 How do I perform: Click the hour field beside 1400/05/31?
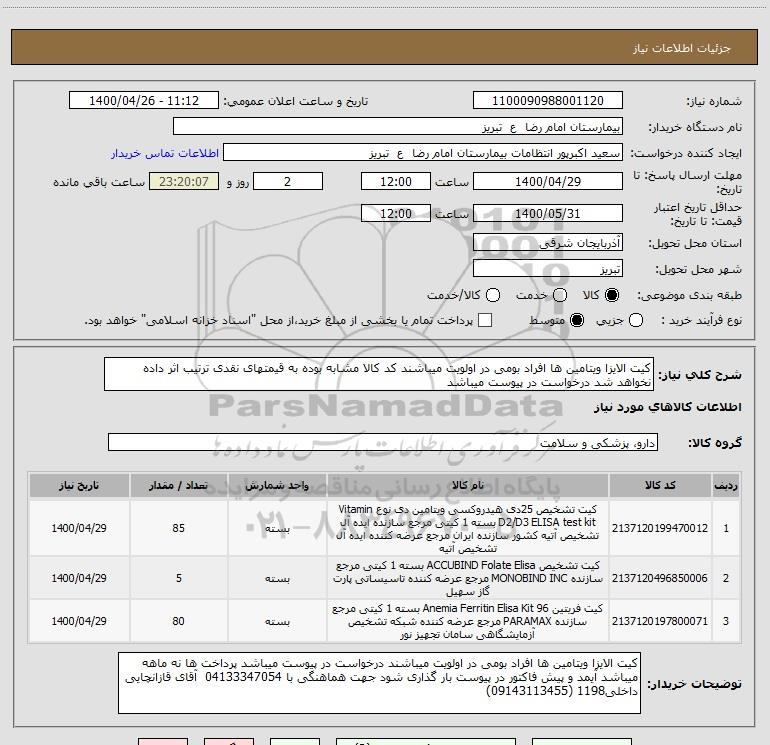point(396,213)
